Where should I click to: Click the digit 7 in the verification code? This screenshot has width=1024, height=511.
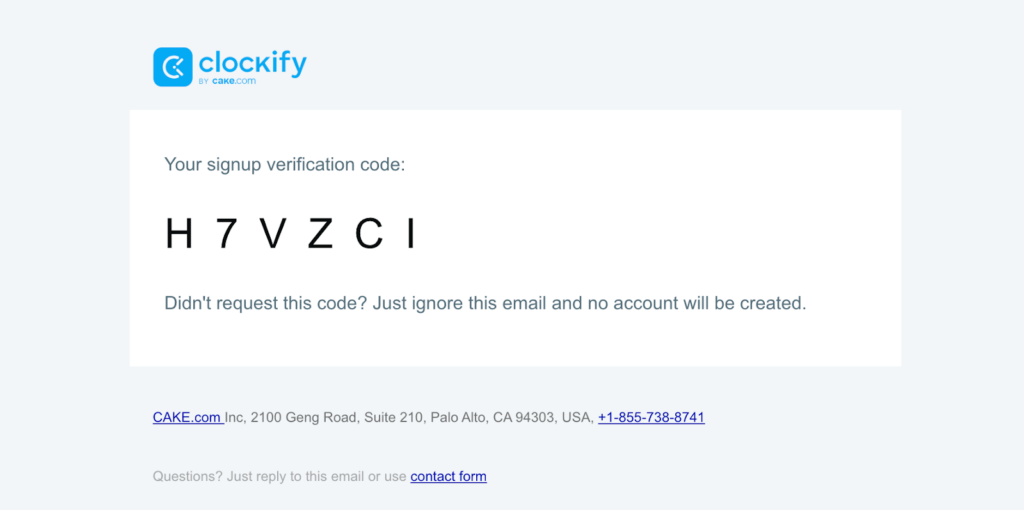tap(228, 234)
